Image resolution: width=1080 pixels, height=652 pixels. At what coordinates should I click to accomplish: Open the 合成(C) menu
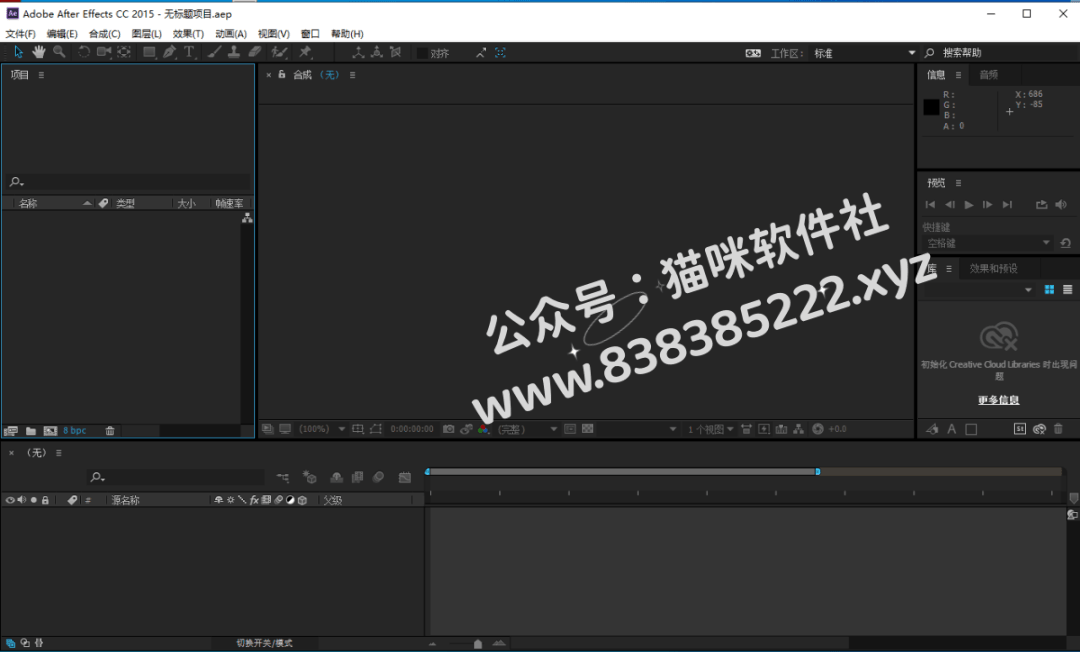point(104,34)
